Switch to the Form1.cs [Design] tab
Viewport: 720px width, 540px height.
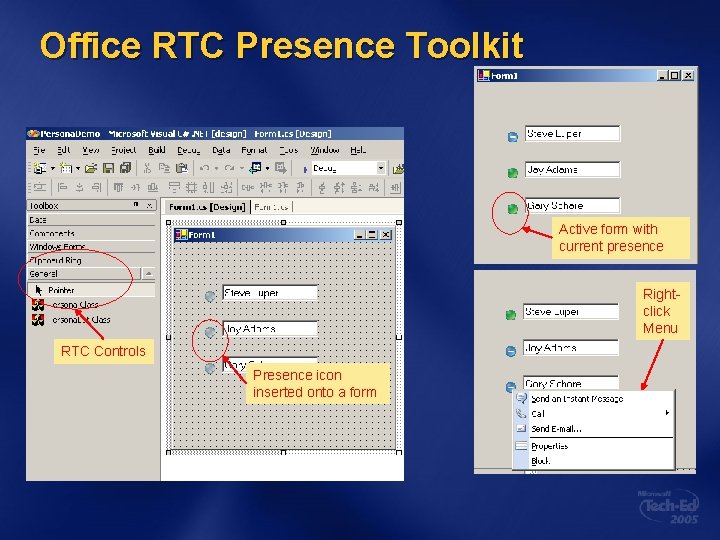tap(207, 207)
